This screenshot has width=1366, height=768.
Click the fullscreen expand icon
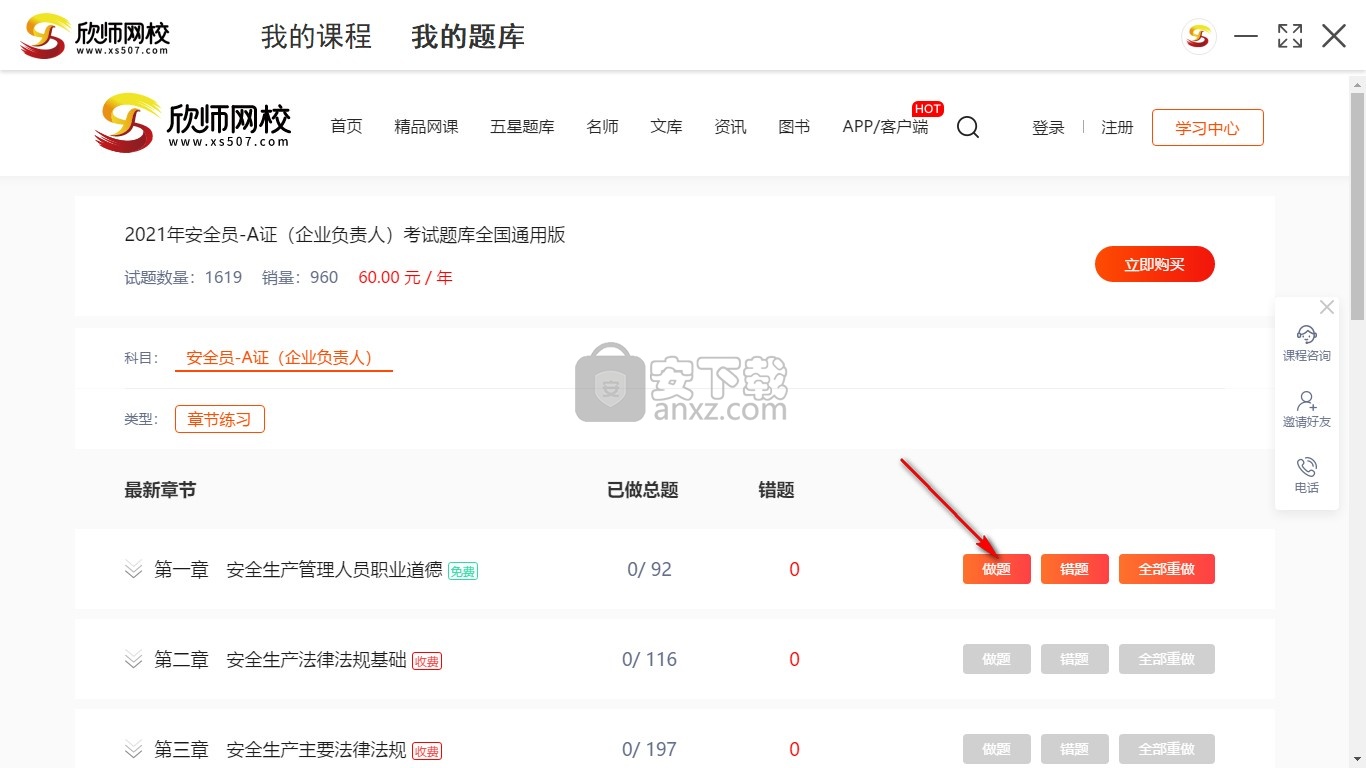point(1290,37)
